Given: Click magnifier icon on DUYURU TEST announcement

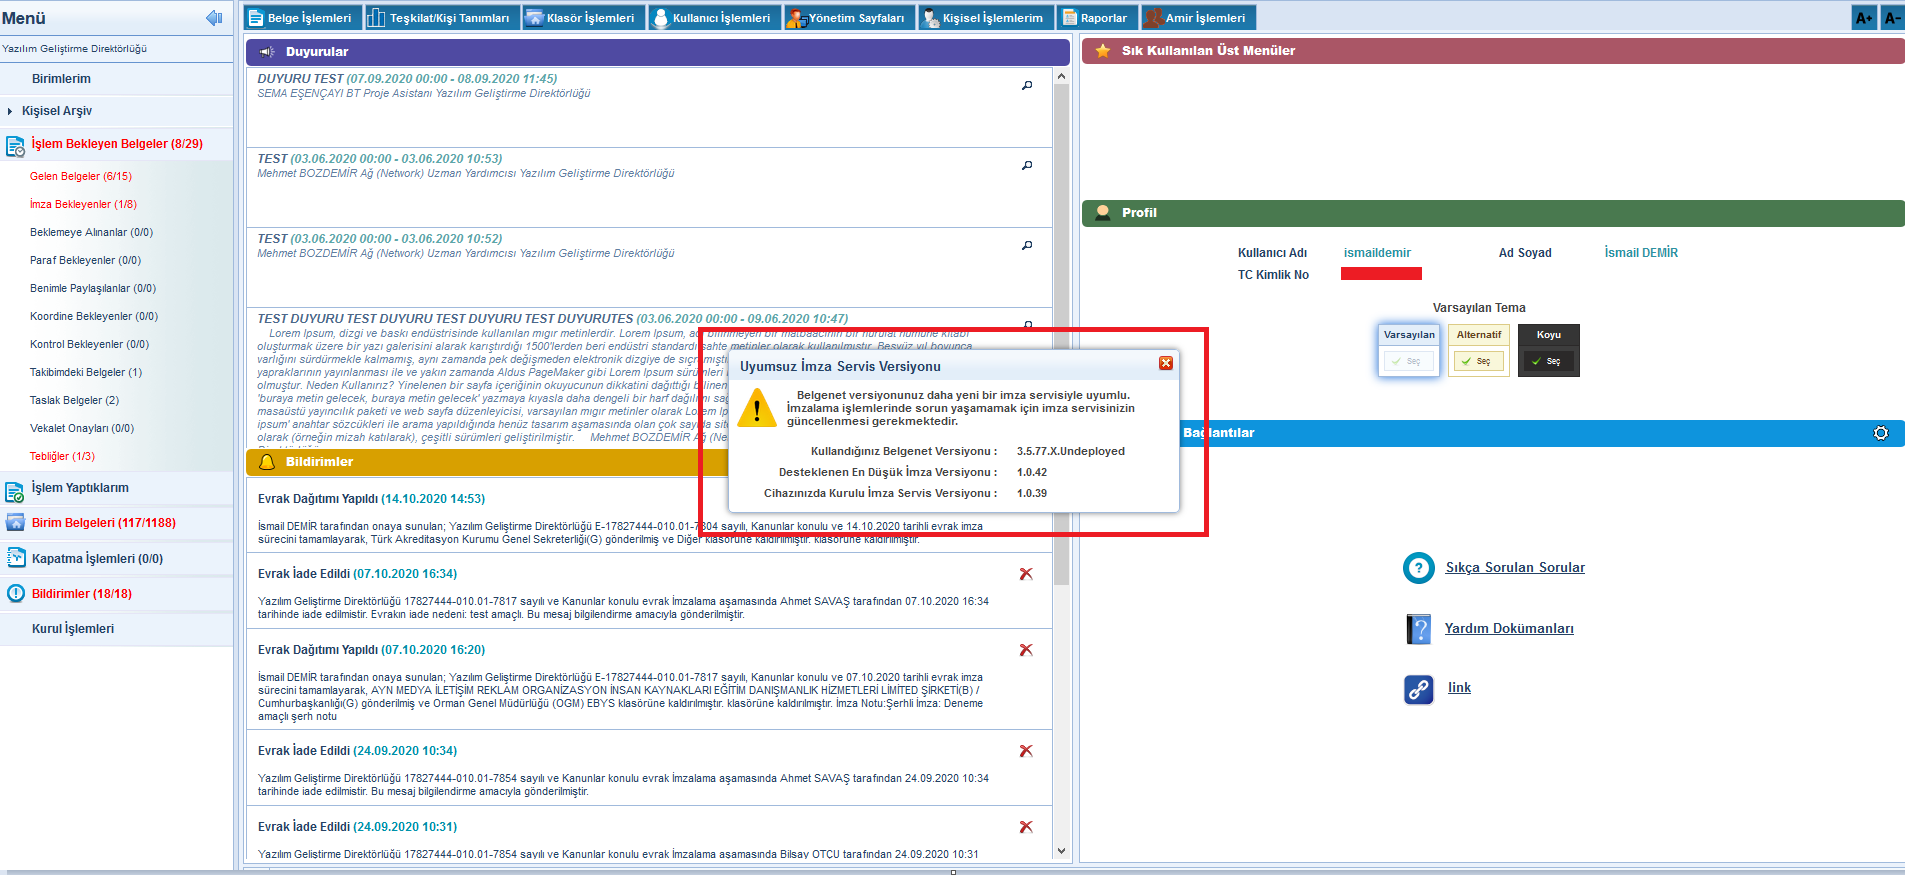Looking at the screenshot, I should coord(1027,86).
